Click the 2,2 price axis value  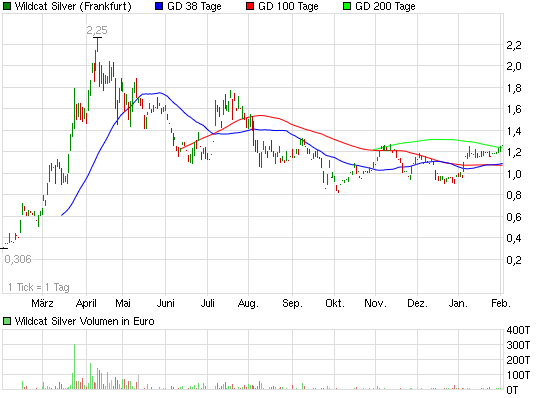point(514,45)
